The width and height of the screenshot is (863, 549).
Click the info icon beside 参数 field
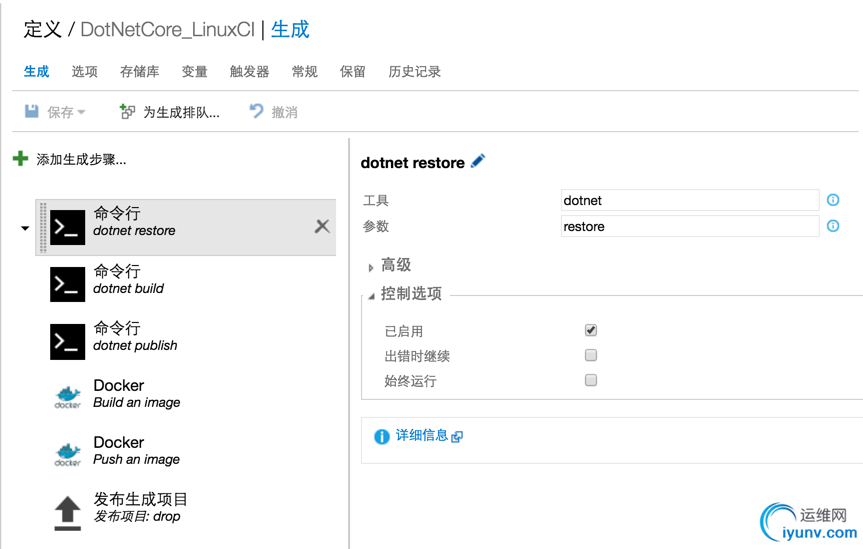833,226
